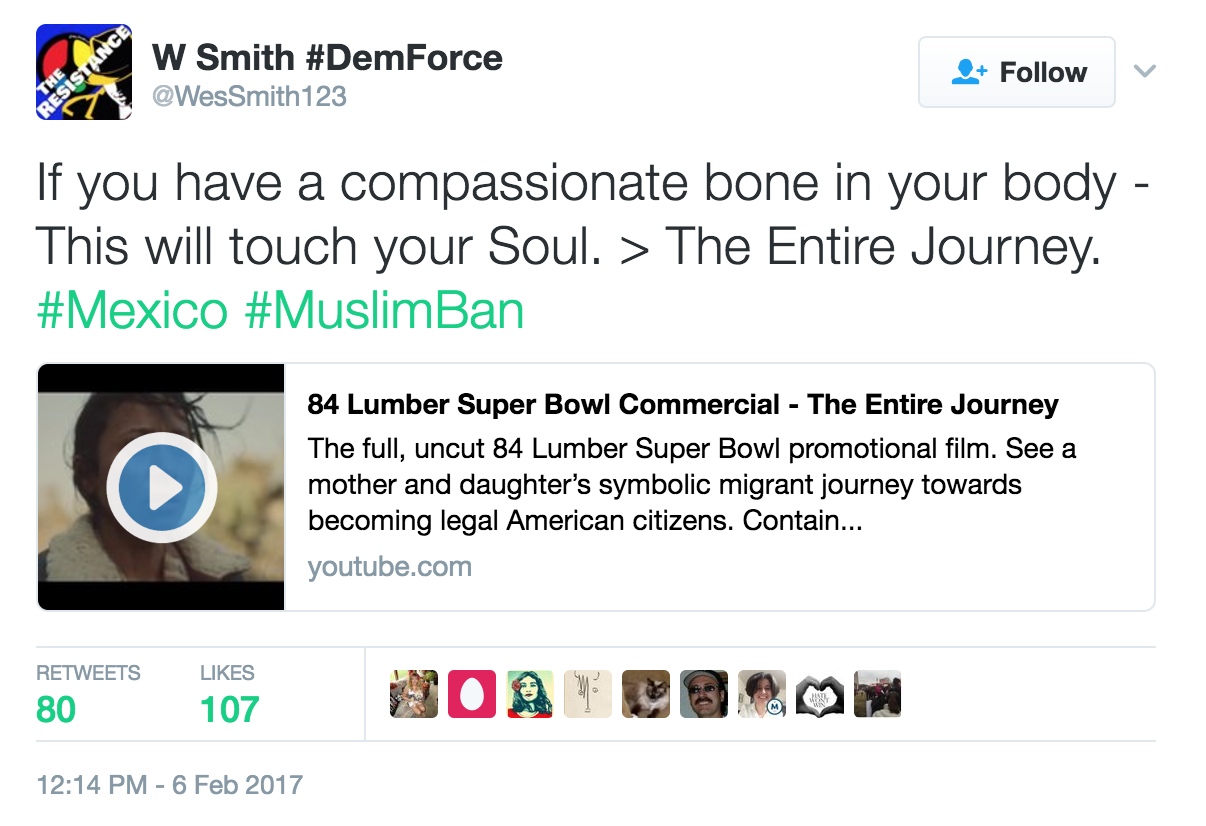Select the Hate Won't Win heart-hands avatar
1206x826 pixels.
pos(819,694)
